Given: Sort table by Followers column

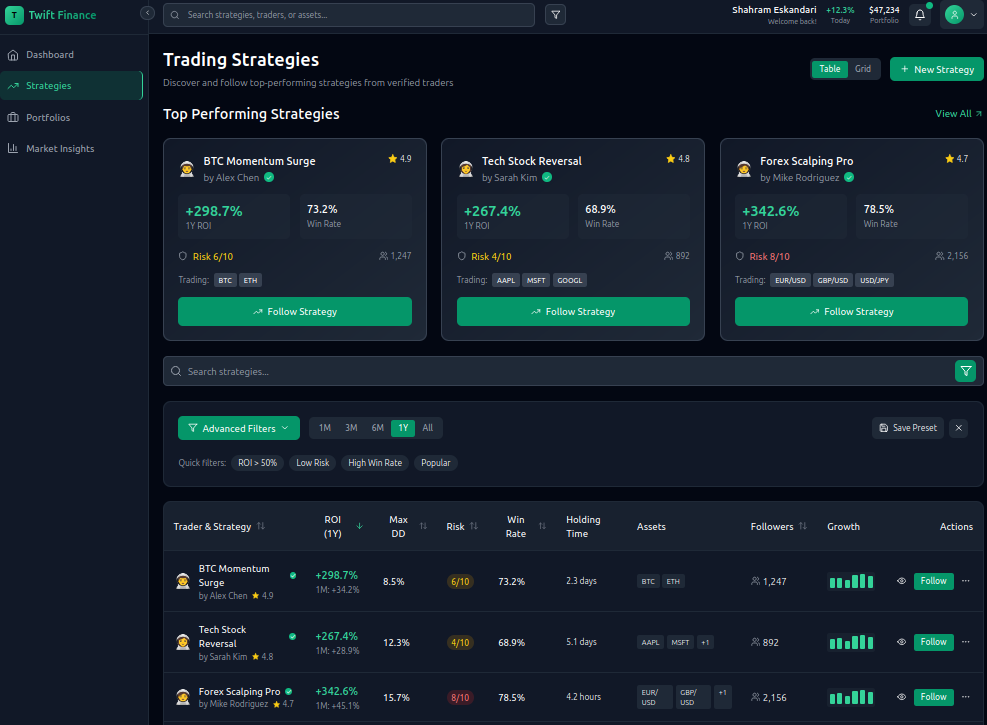Looking at the screenshot, I should point(802,526).
